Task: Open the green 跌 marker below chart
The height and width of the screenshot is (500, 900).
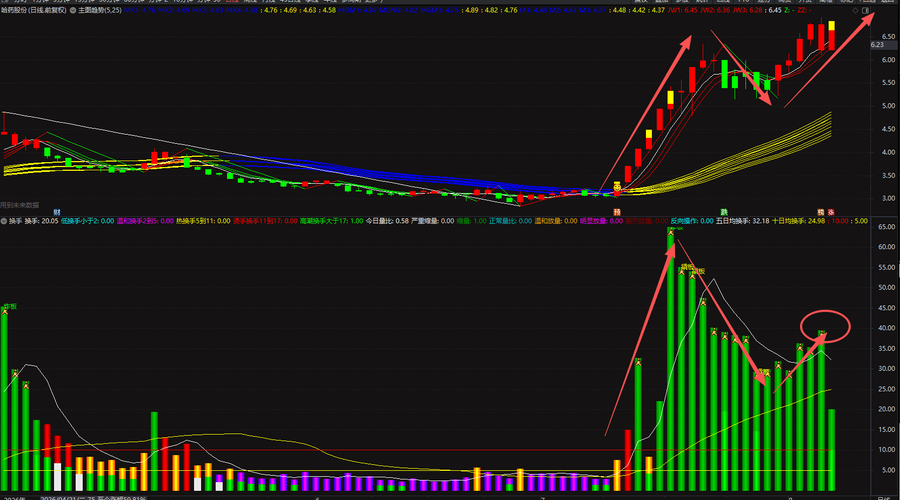Action: pos(724,212)
